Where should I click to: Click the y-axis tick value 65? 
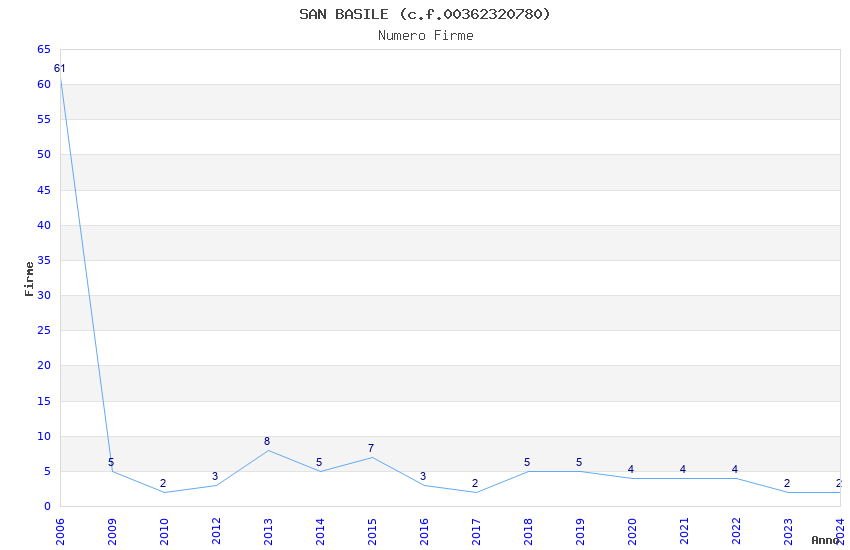[x=44, y=49]
